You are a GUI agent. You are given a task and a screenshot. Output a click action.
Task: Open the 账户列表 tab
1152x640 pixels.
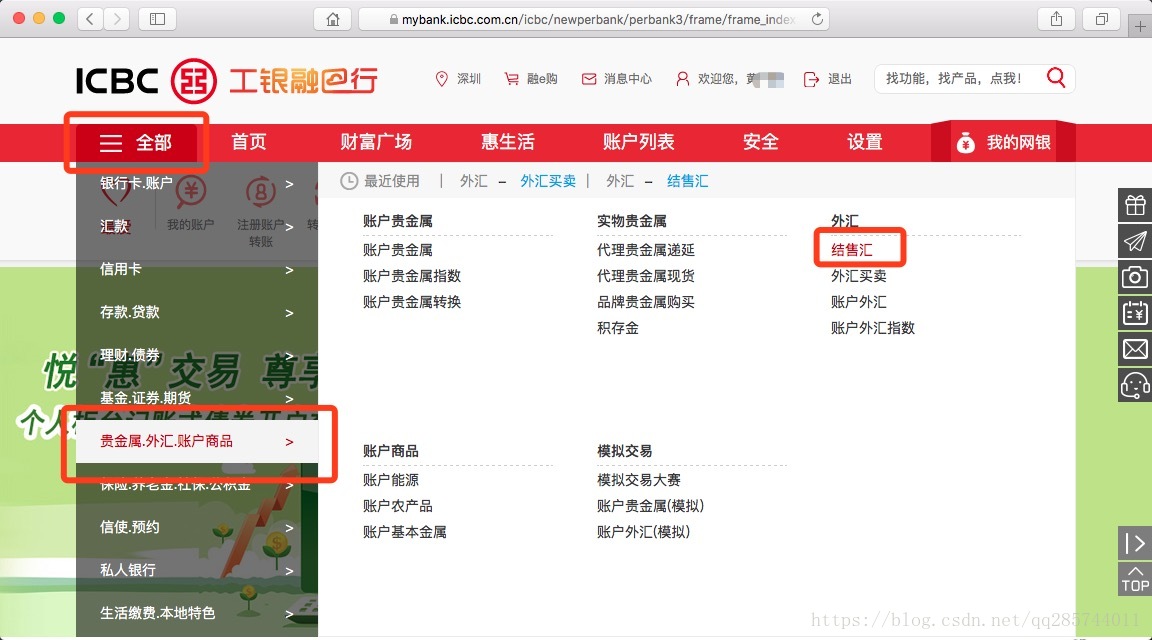(638, 142)
